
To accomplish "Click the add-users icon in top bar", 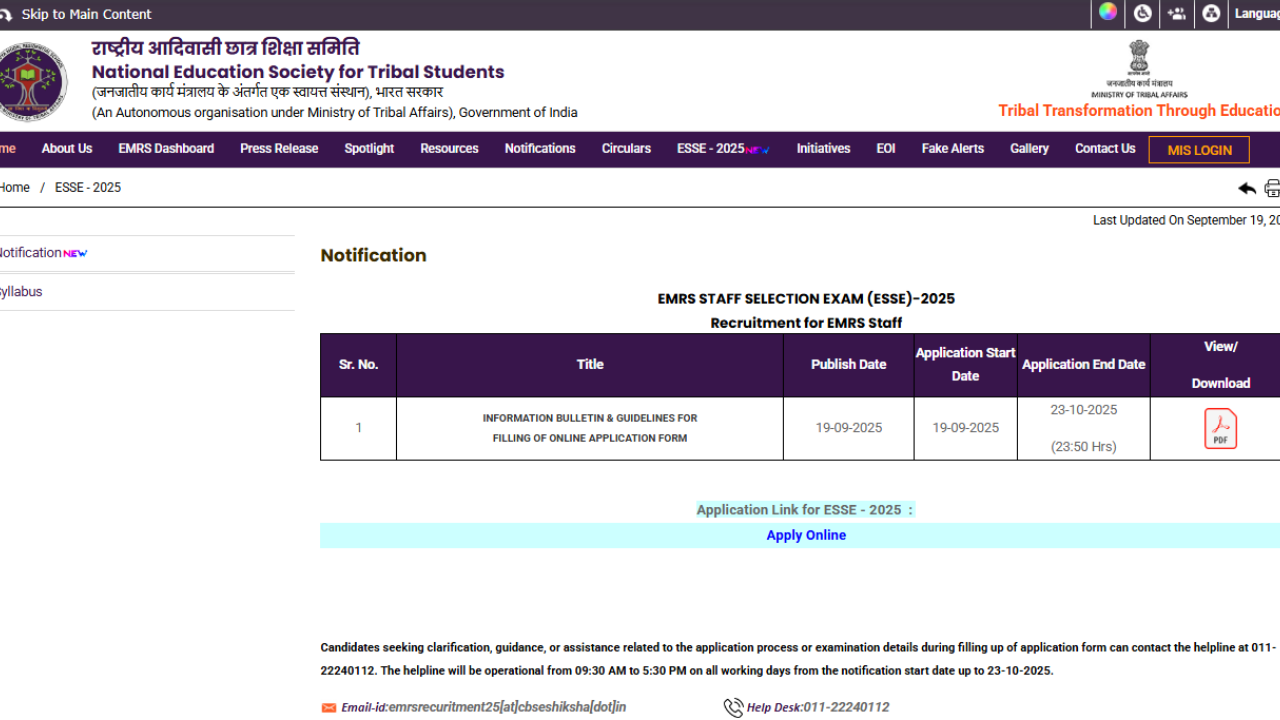I will (x=1177, y=13).
